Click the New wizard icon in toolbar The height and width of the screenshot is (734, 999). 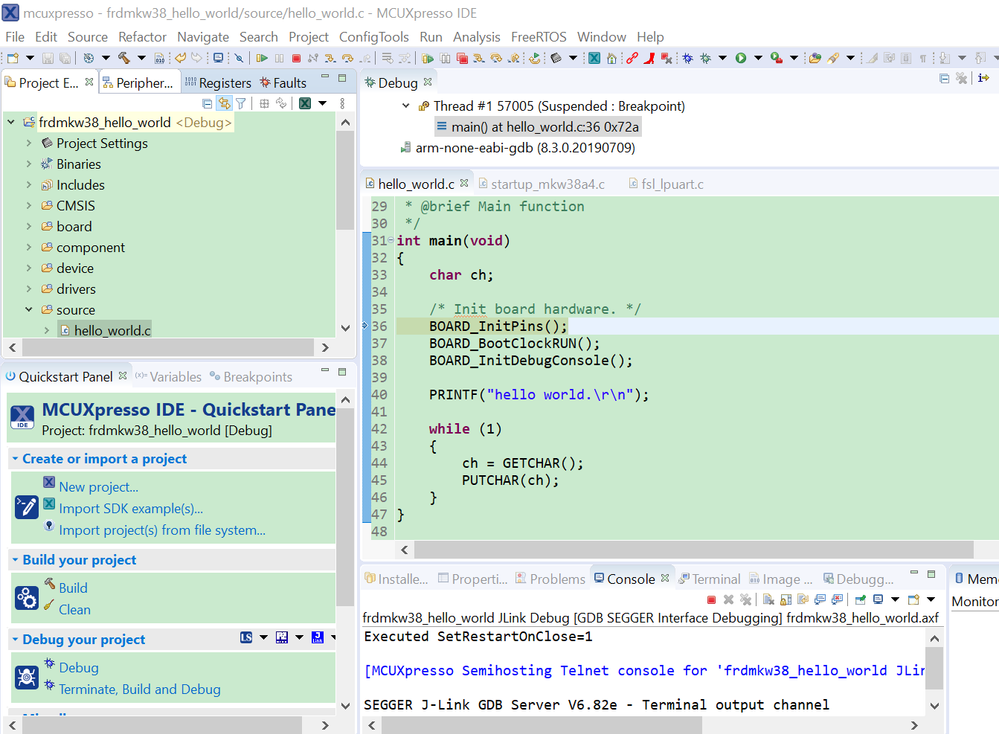[13, 58]
